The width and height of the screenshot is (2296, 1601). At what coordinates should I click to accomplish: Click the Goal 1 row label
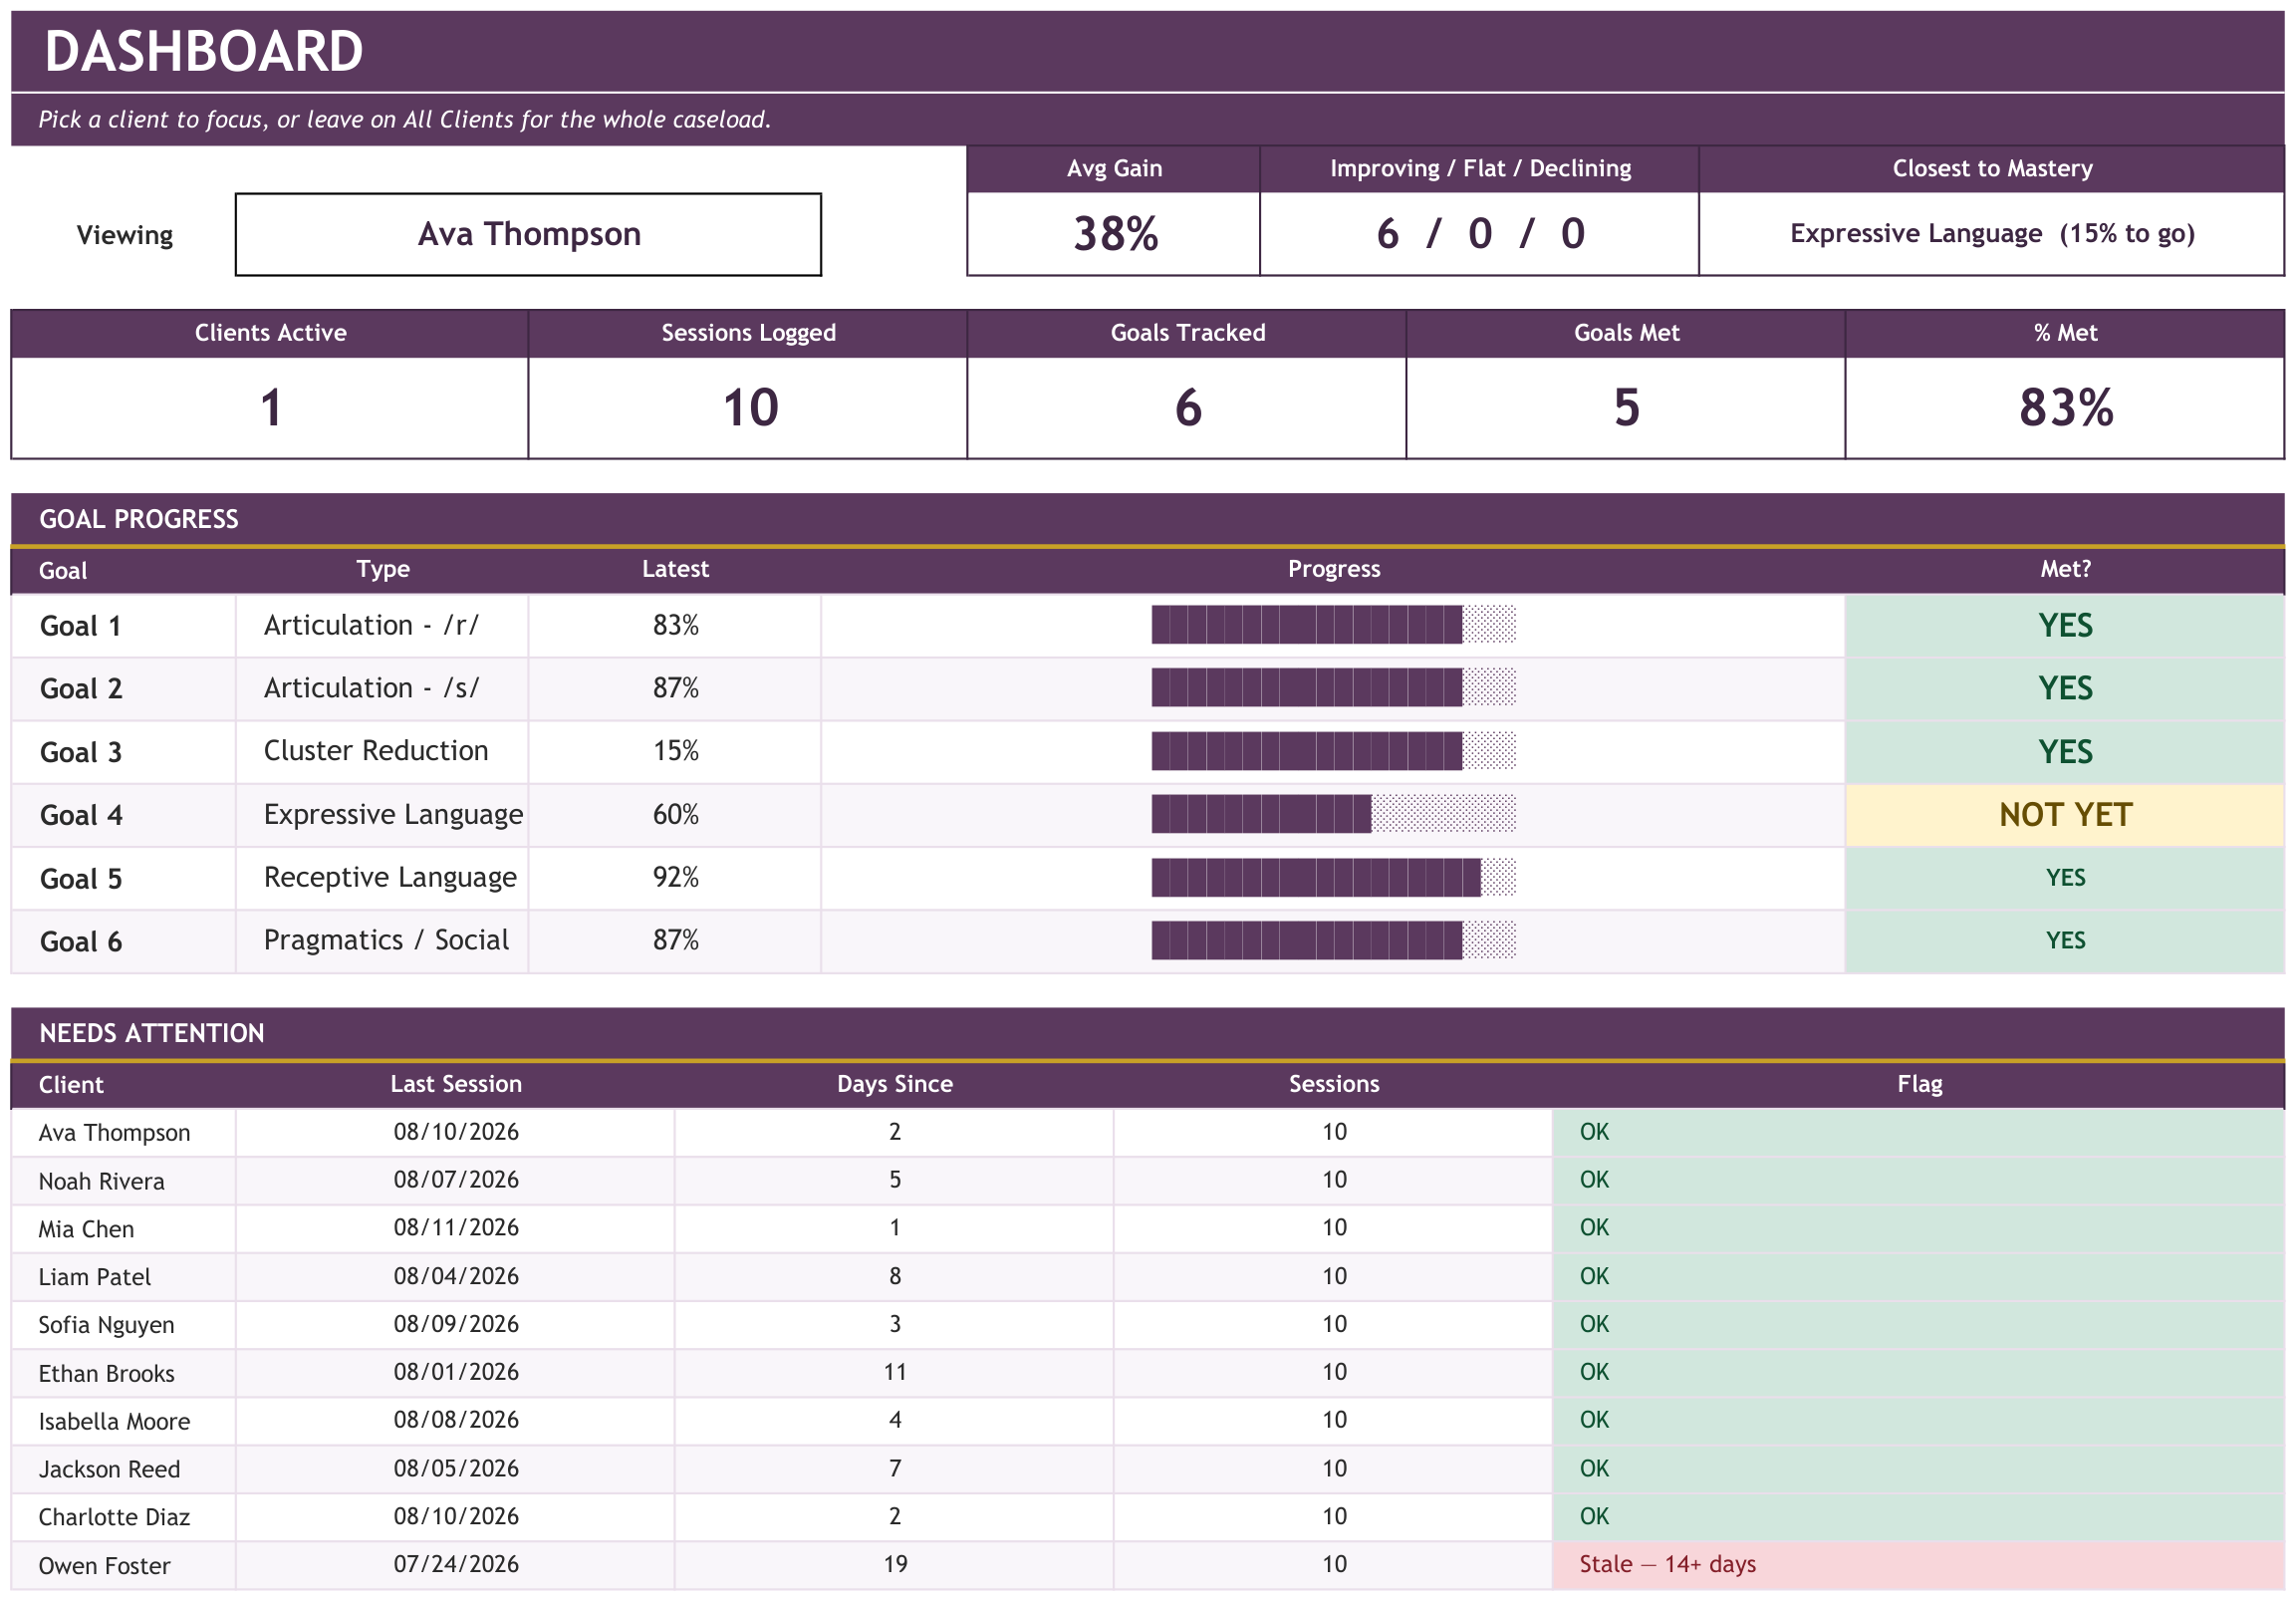pyautogui.click(x=81, y=626)
